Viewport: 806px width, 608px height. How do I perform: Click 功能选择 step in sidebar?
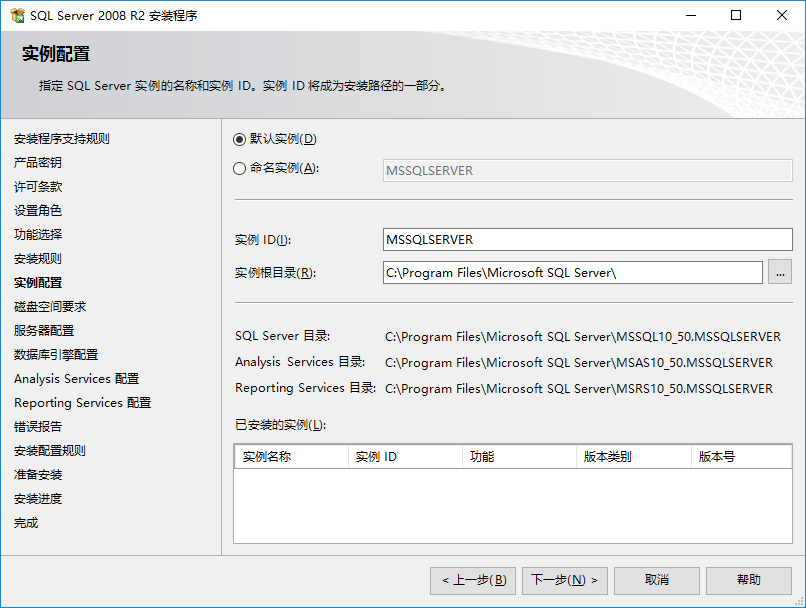pyautogui.click(x=38, y=235)
